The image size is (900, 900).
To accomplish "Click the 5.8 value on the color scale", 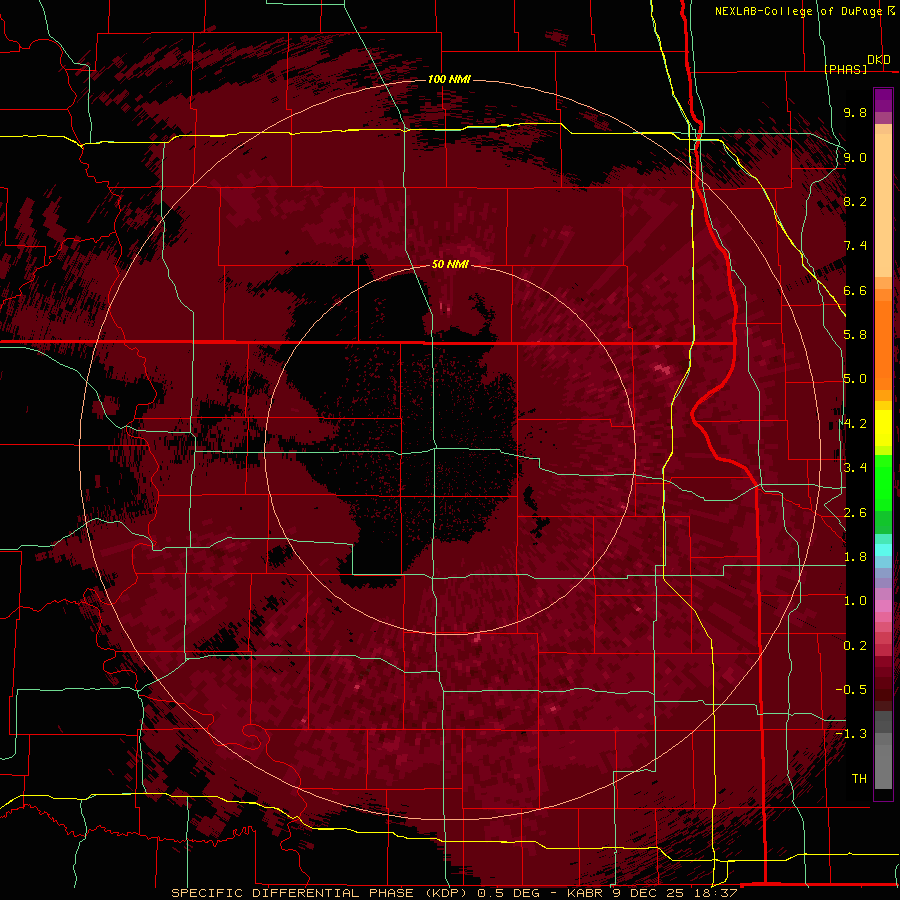I will (x=855, y=335).
